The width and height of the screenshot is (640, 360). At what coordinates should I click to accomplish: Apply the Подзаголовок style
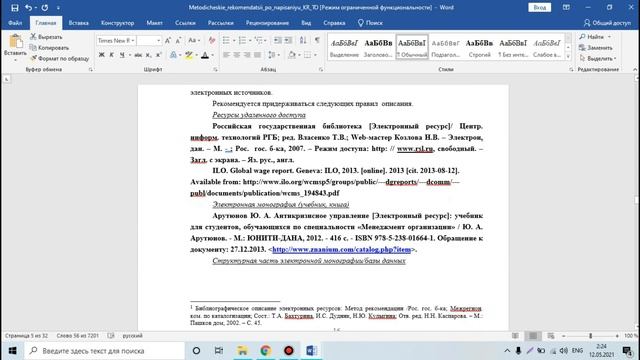click(x=445, y=47)
